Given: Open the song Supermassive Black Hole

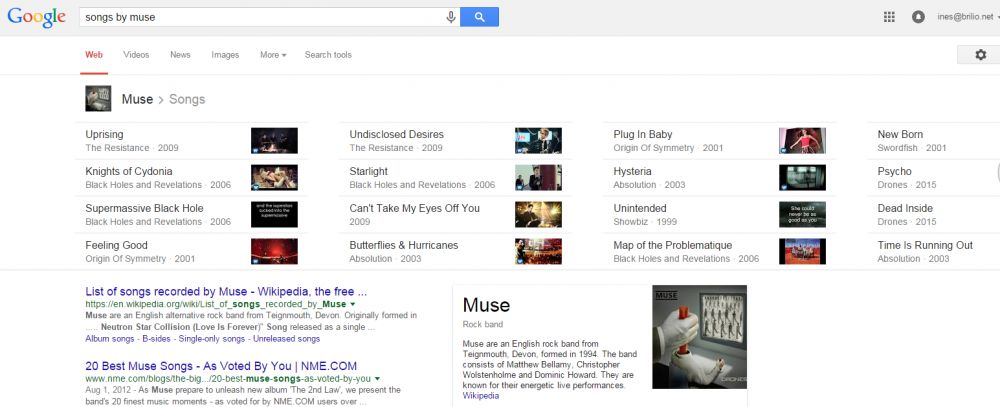Looking at the screenshot, I should coord(144,208).
